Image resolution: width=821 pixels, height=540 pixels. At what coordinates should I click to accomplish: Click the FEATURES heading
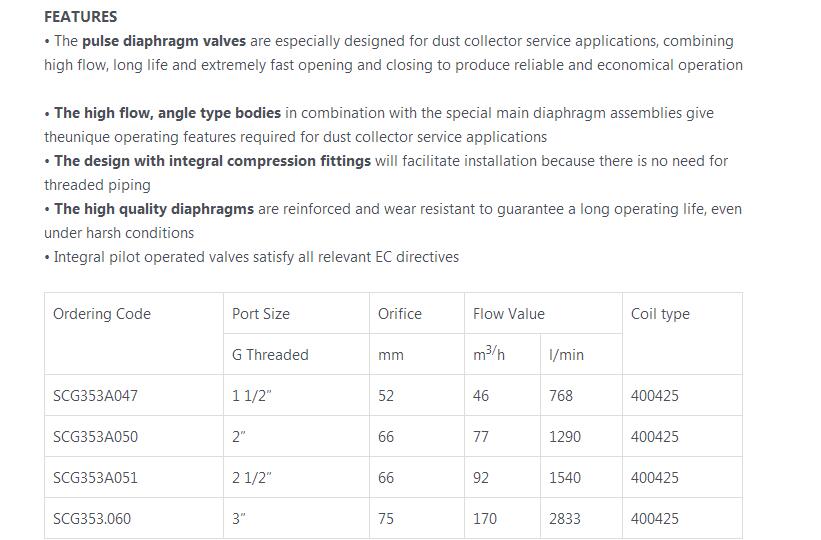tap(80, 16)
